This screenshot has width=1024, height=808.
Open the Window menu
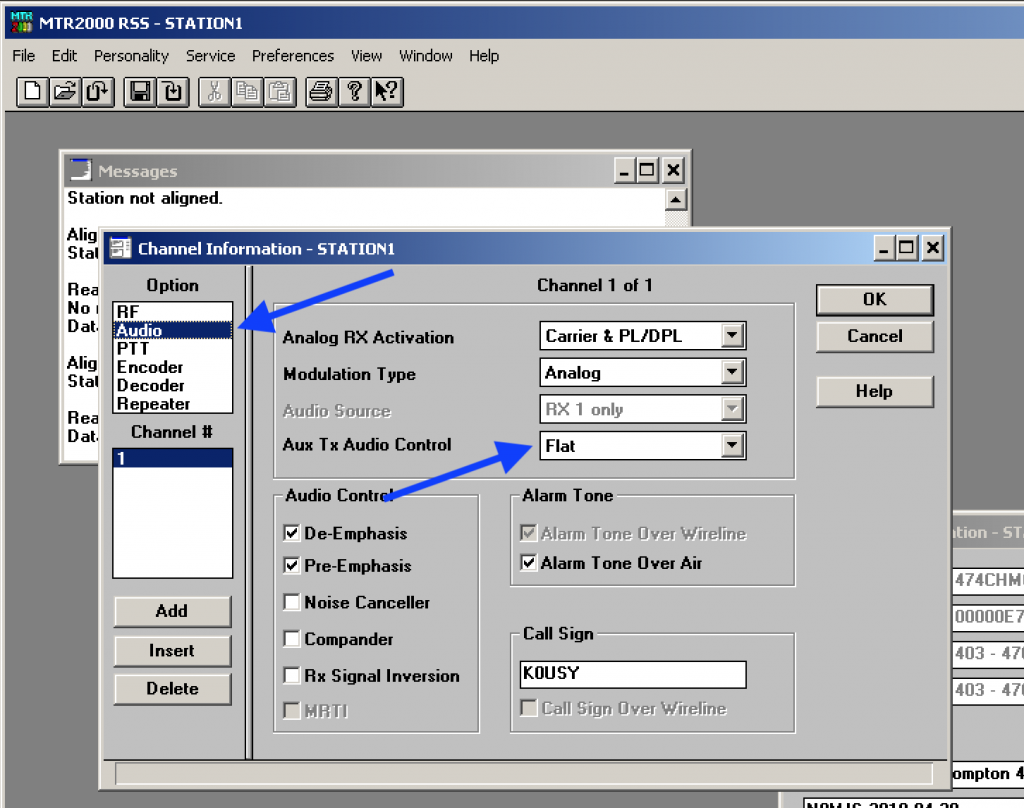tap(426, 56)
